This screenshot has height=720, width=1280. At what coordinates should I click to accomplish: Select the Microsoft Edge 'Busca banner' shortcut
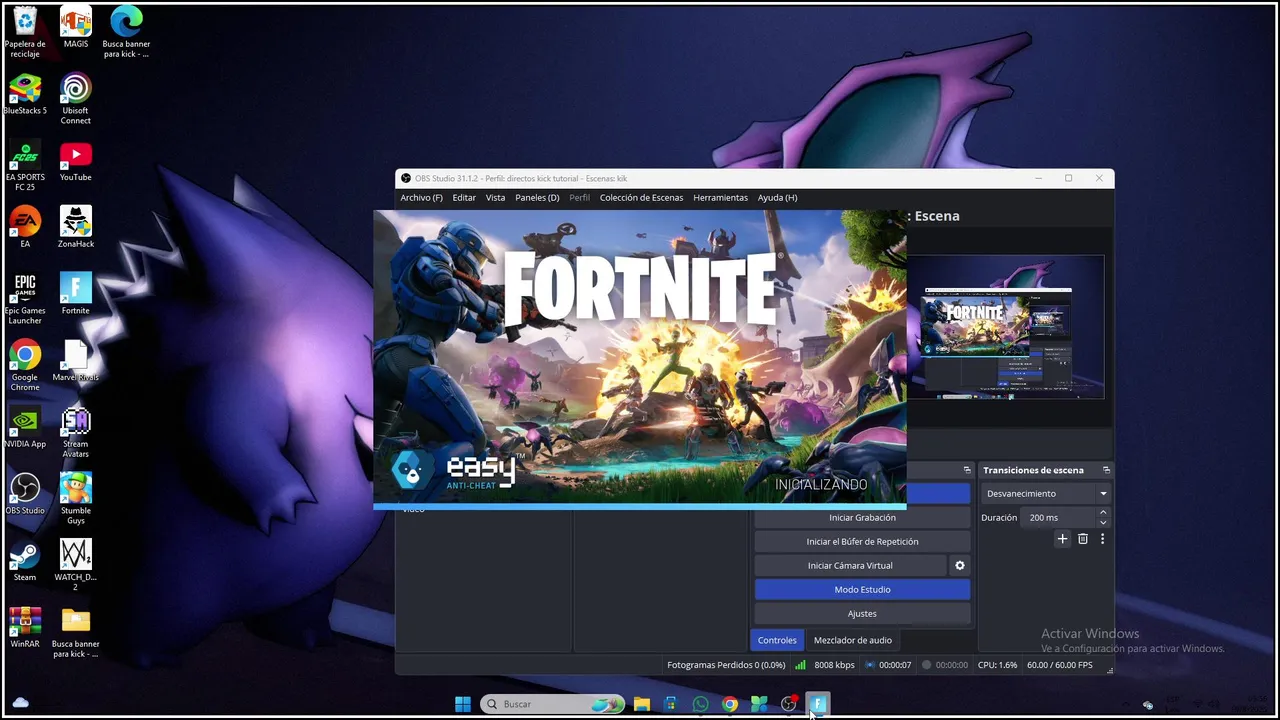(x=126, y=32)
